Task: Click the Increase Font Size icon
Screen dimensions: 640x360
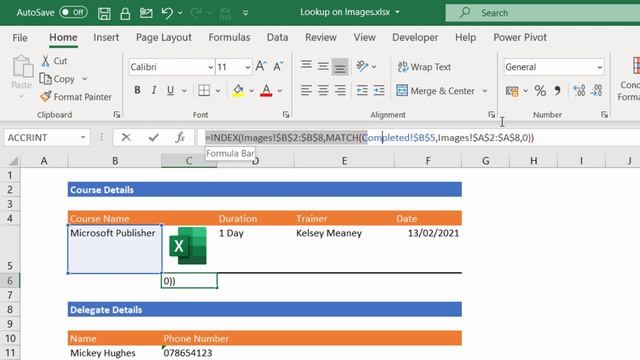Action: (261, 66)
